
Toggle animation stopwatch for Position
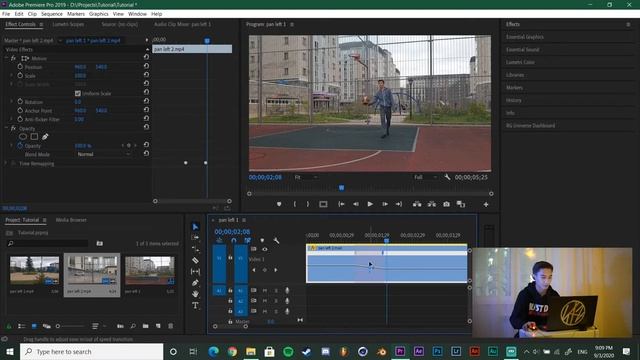tap(20, 67)
